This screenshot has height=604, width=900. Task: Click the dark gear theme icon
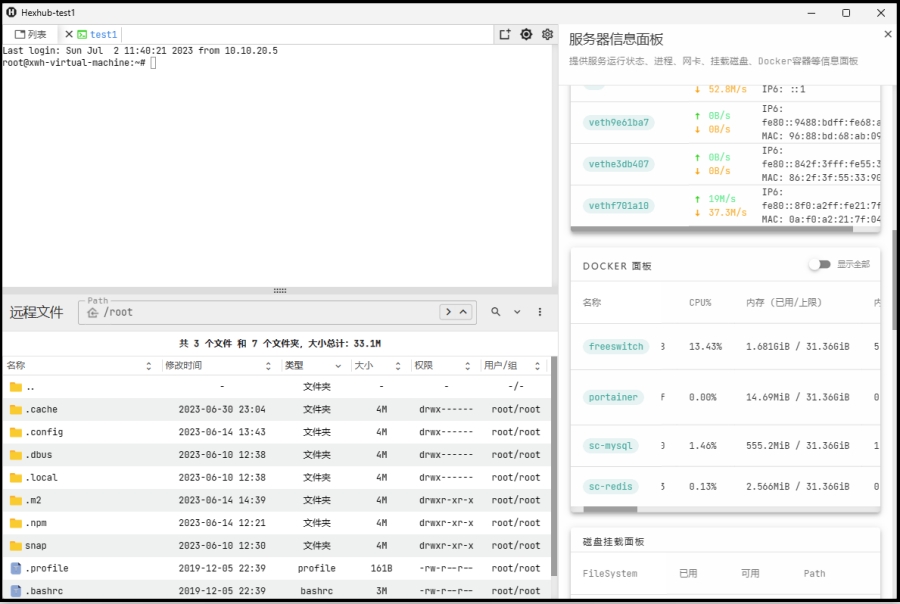tap(526, 34)
